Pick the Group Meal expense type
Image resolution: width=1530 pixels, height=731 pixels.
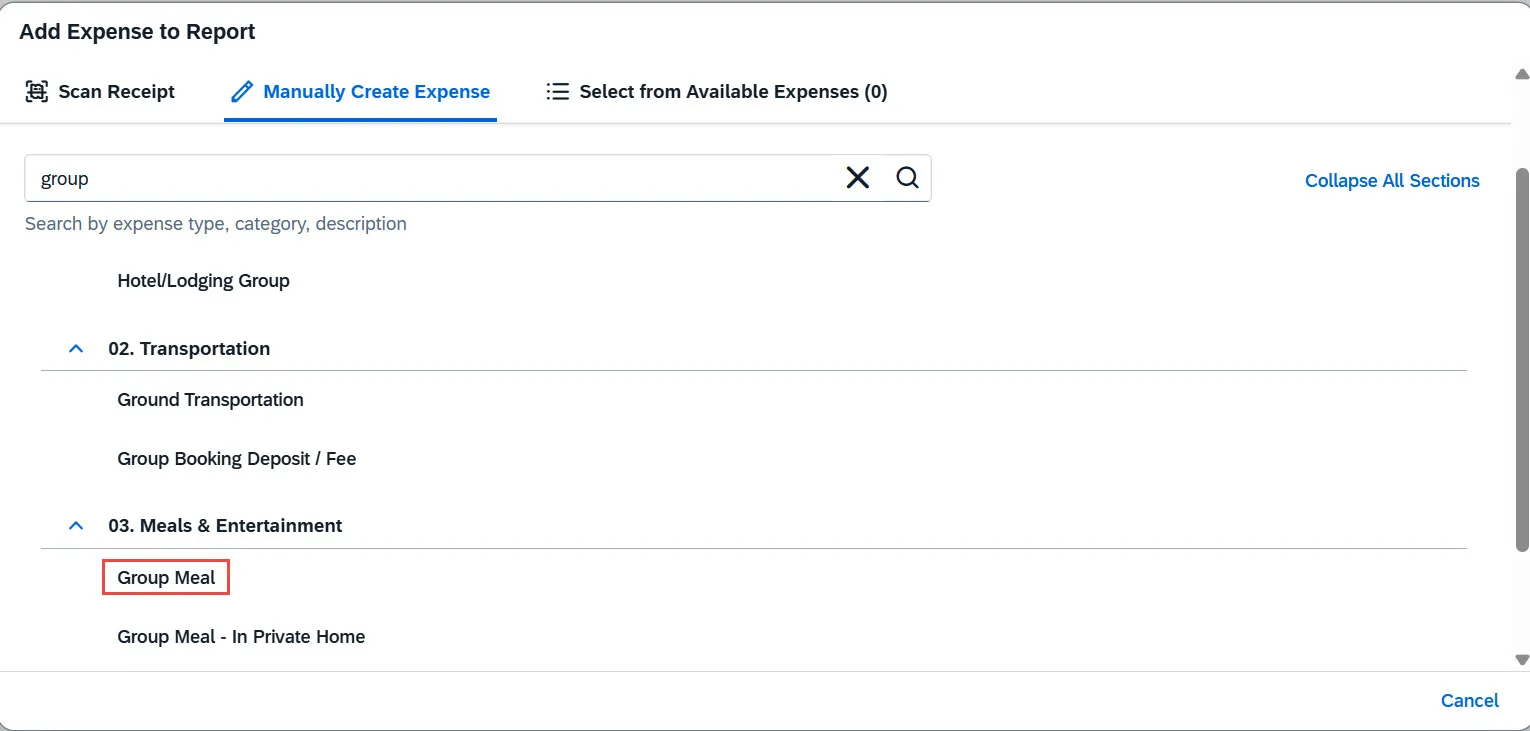tap(166, 578)
